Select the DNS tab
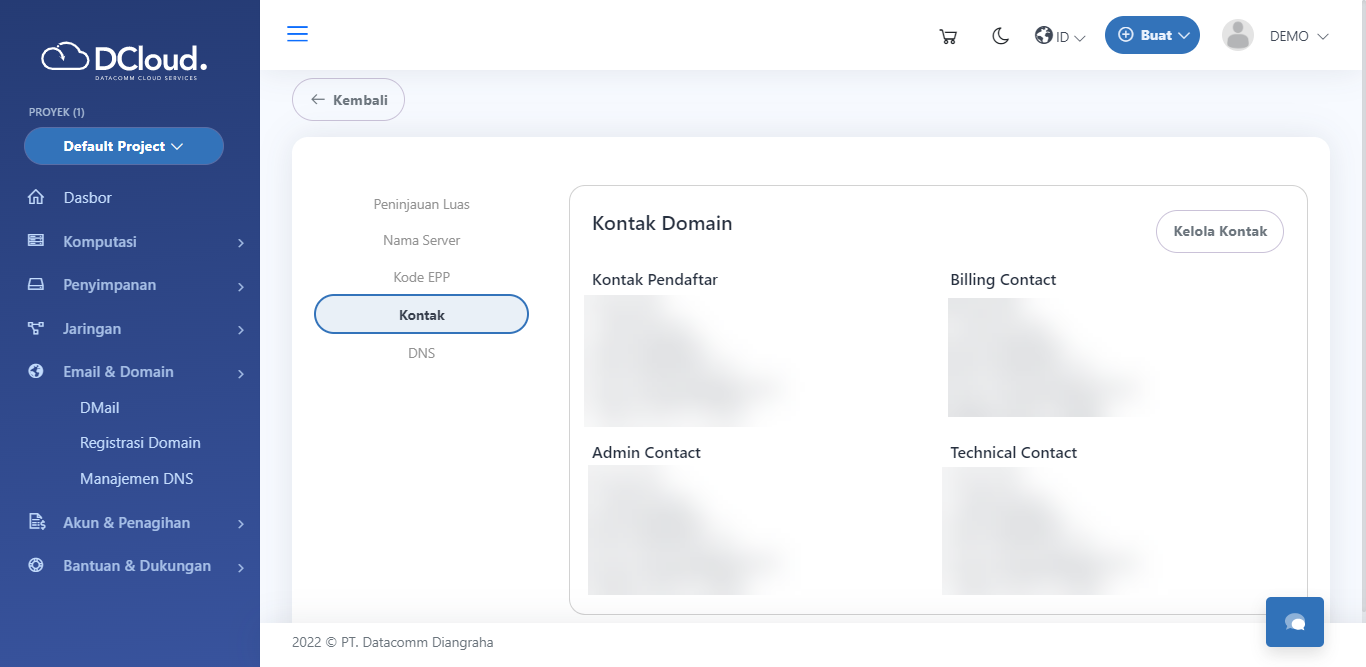Screen dimensions: 1366x667 [421, 353]
